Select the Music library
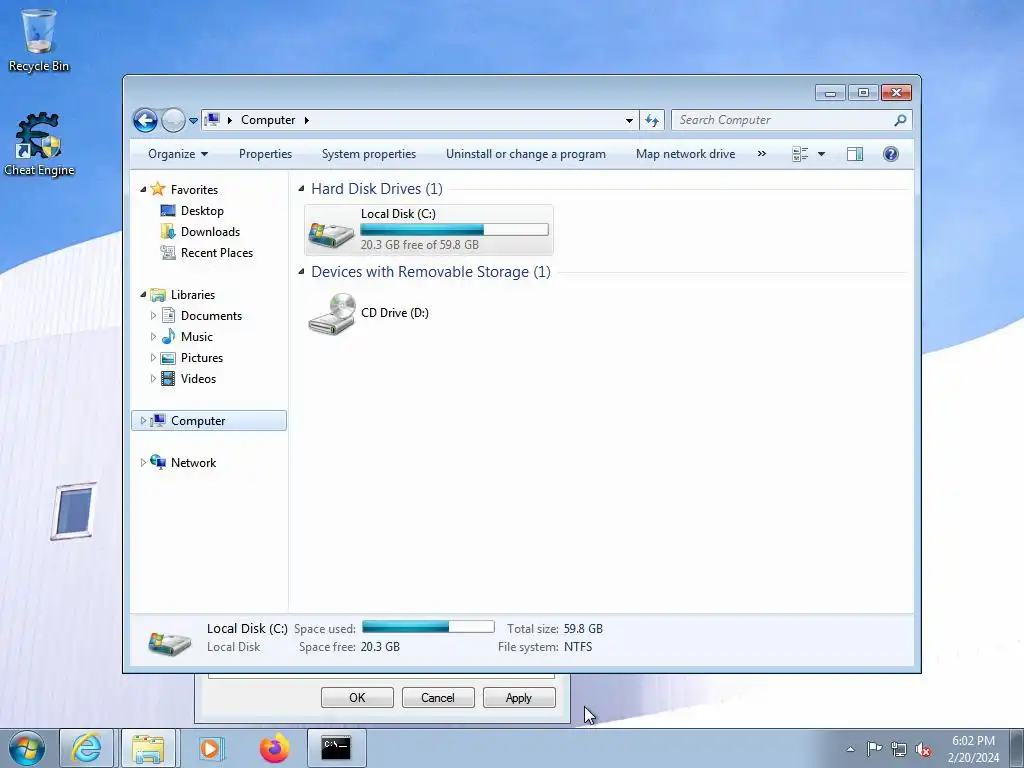 click(x=197, y=337)
